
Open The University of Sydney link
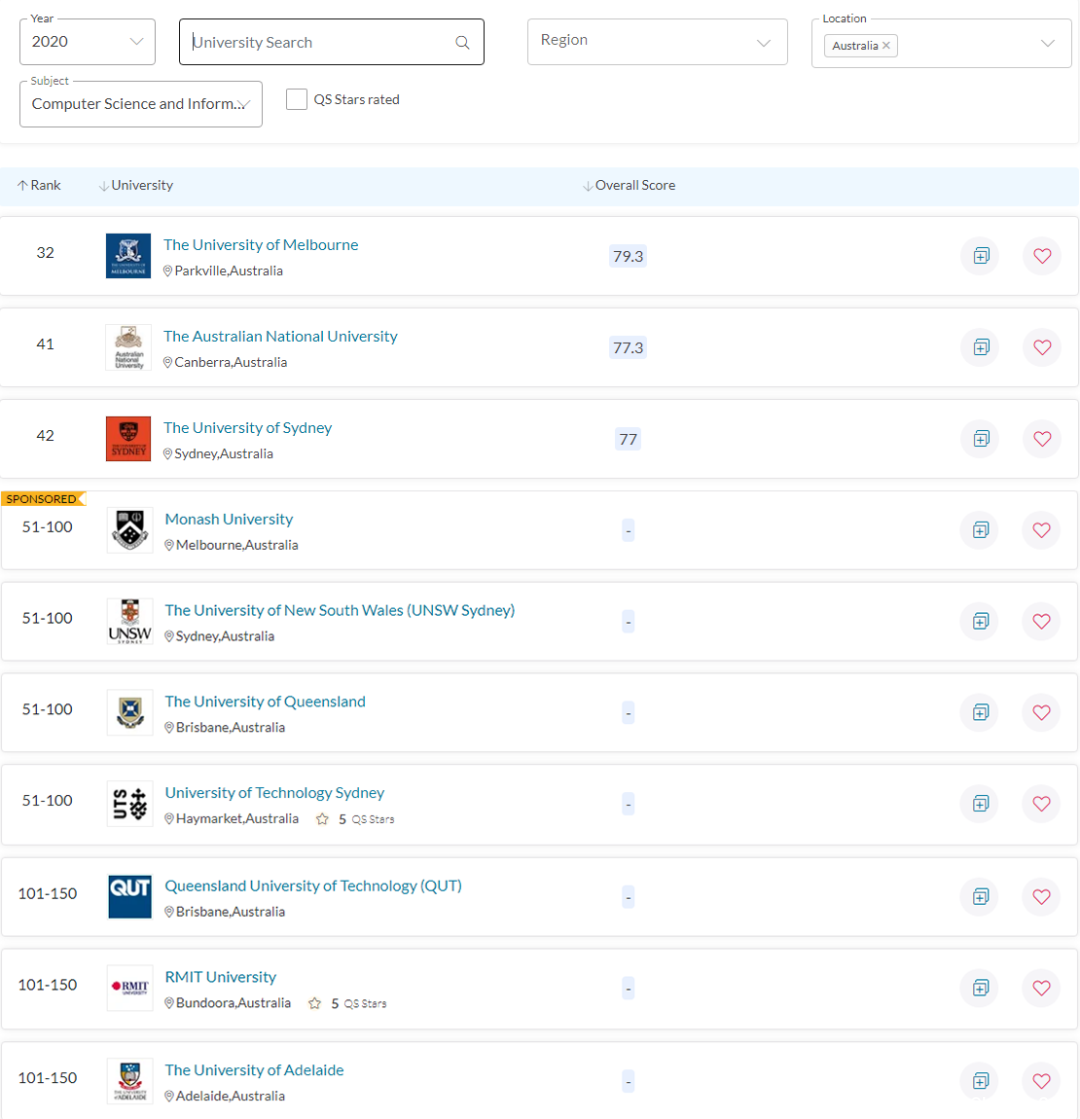pos(248,427)
